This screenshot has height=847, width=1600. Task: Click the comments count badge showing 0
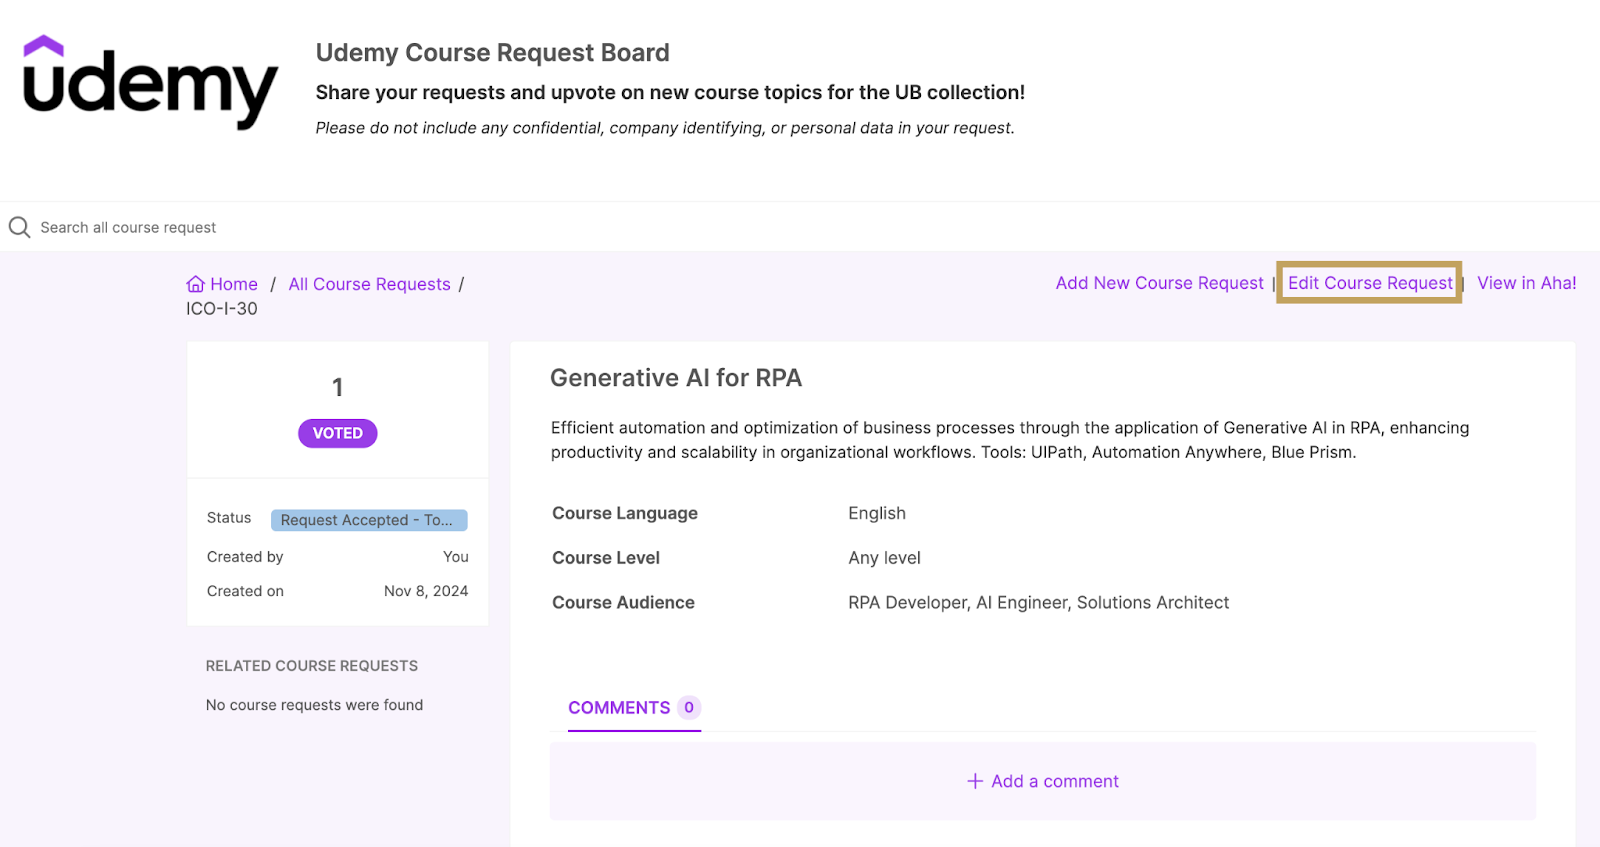(x=688, y=707)
